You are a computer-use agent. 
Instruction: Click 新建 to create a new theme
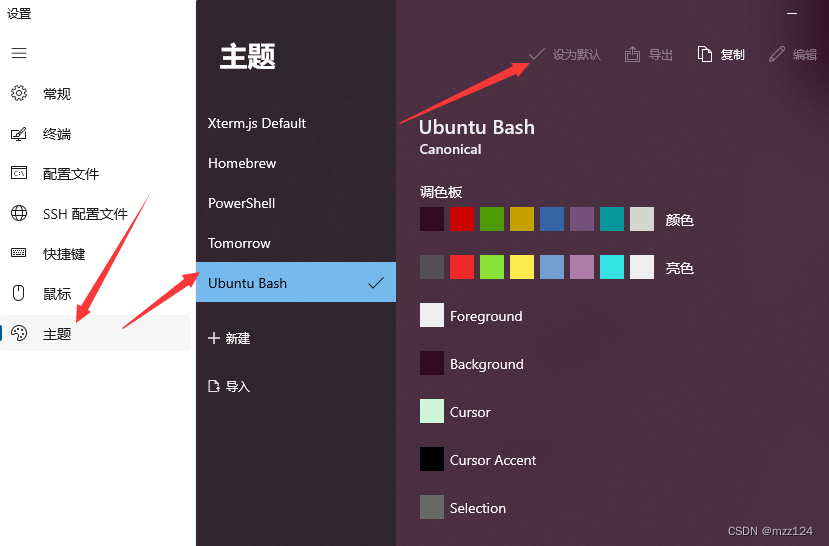[x=229, y=339]
